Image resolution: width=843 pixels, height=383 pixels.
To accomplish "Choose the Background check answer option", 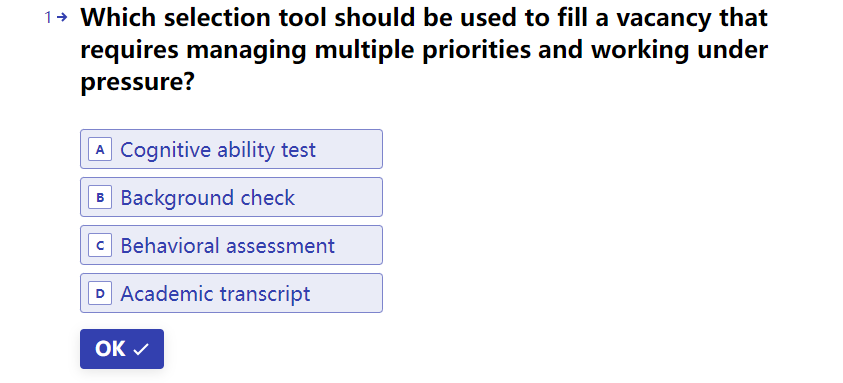I will pos(231,197).
